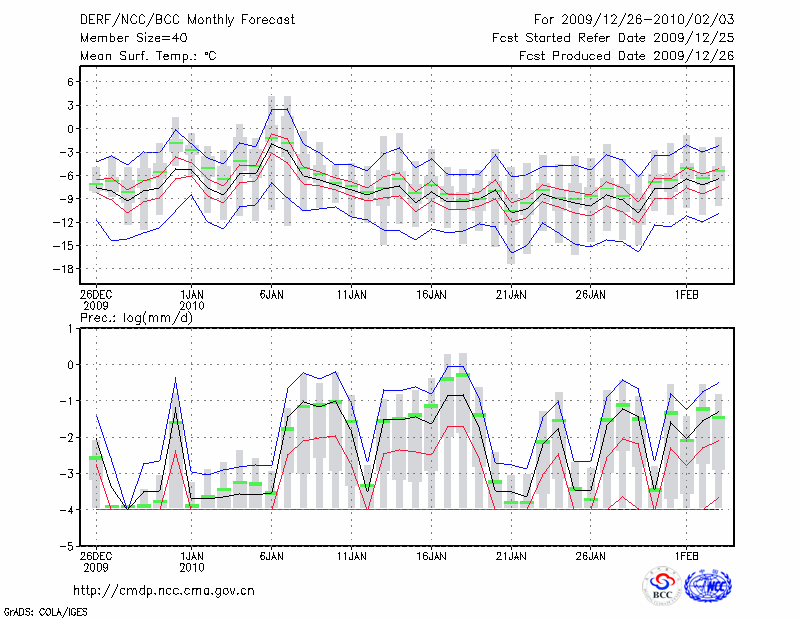Click the Mean Surf. Temp. label
Image resolution: width=800 pixels, height=618 pixels.
tap(148, 56)
